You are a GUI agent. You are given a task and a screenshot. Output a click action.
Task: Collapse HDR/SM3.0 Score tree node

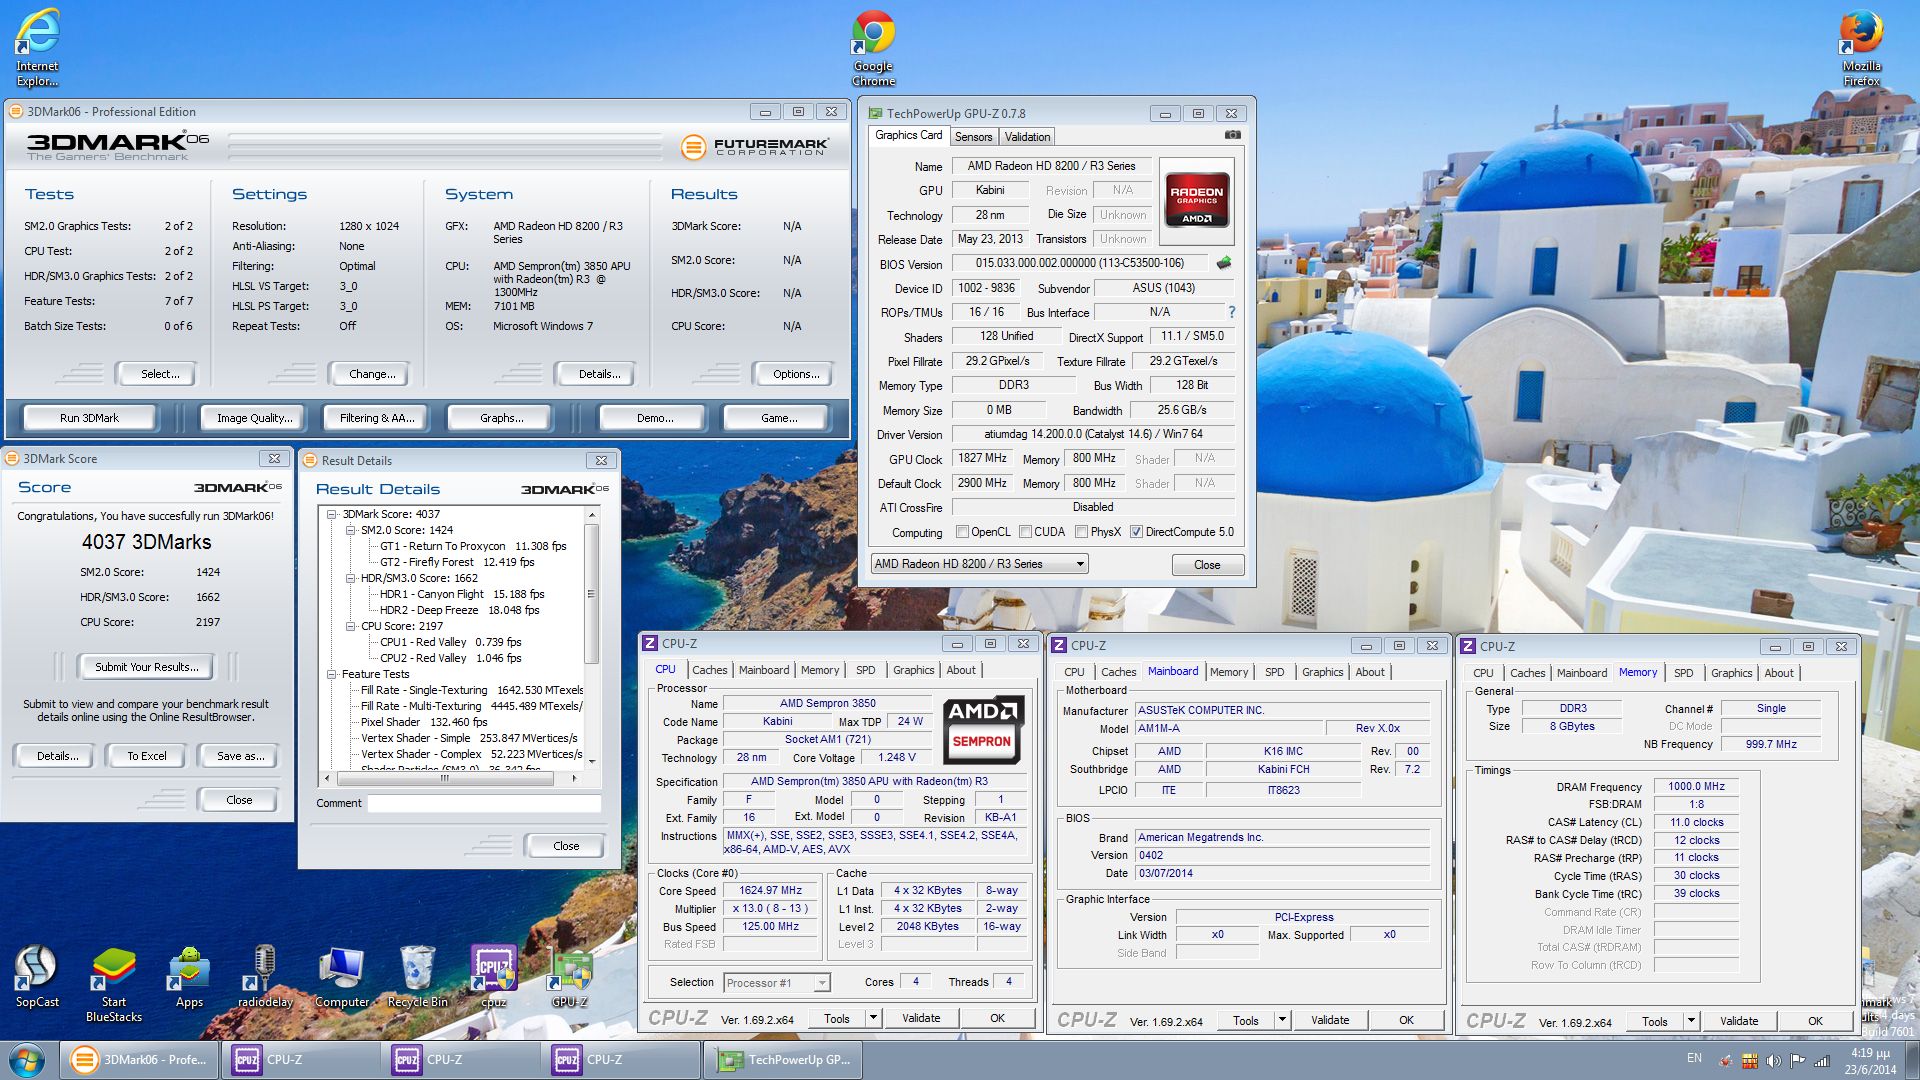[x=351, y=579]
